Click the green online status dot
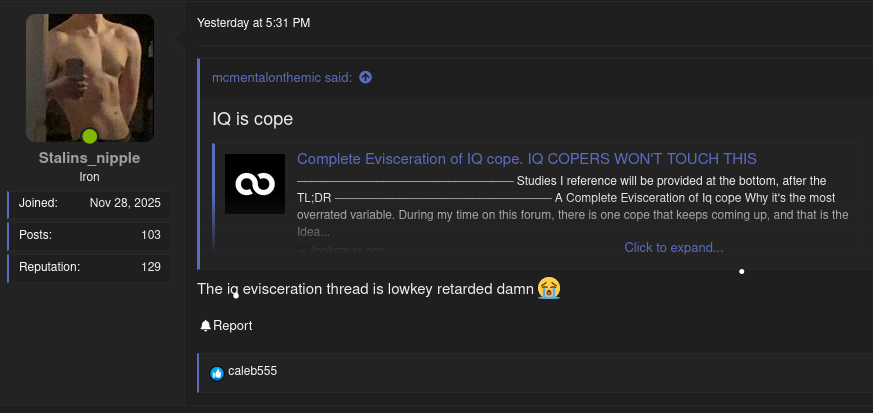 click(90, 136)
